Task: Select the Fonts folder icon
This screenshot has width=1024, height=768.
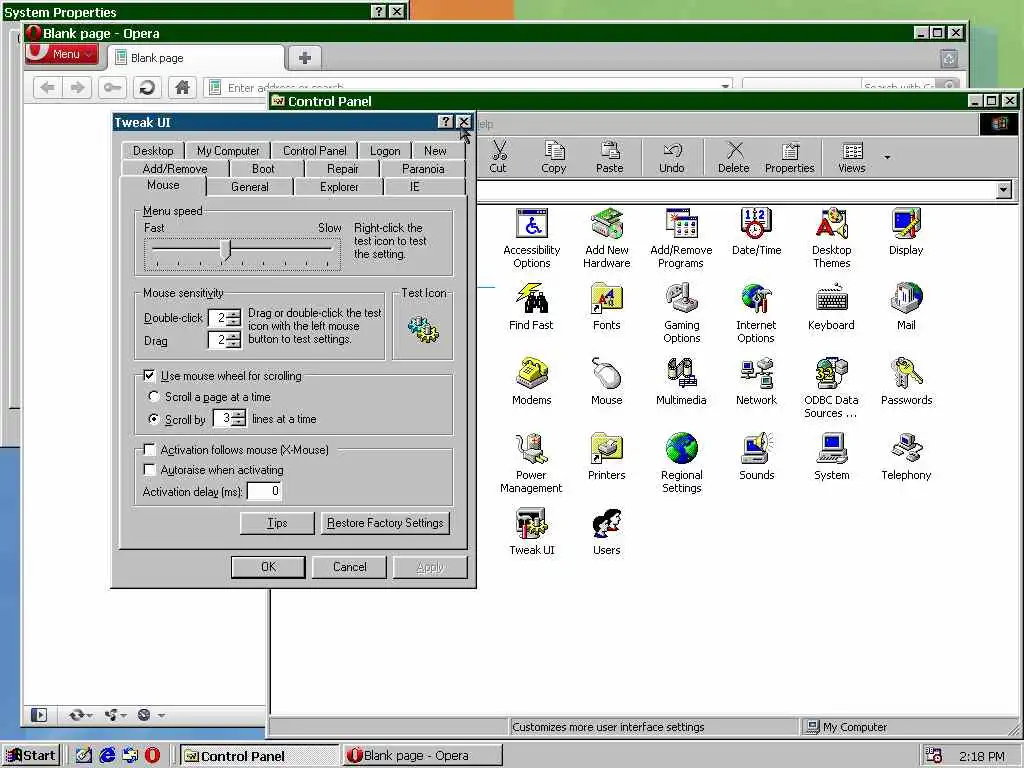Action: tap(607, 307)
